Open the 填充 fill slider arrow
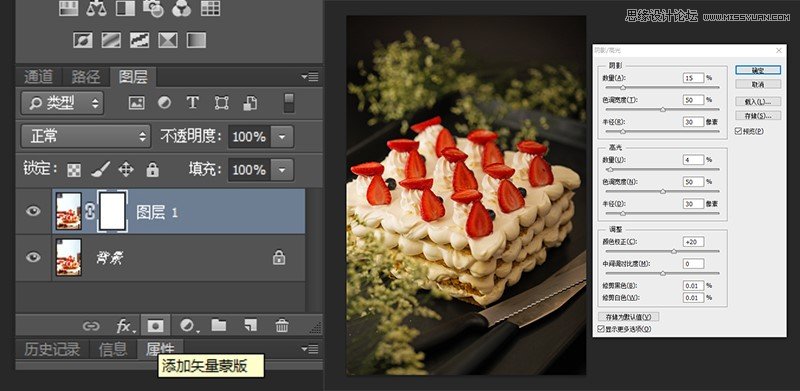800x391 pixels. [x=282, y=170]
